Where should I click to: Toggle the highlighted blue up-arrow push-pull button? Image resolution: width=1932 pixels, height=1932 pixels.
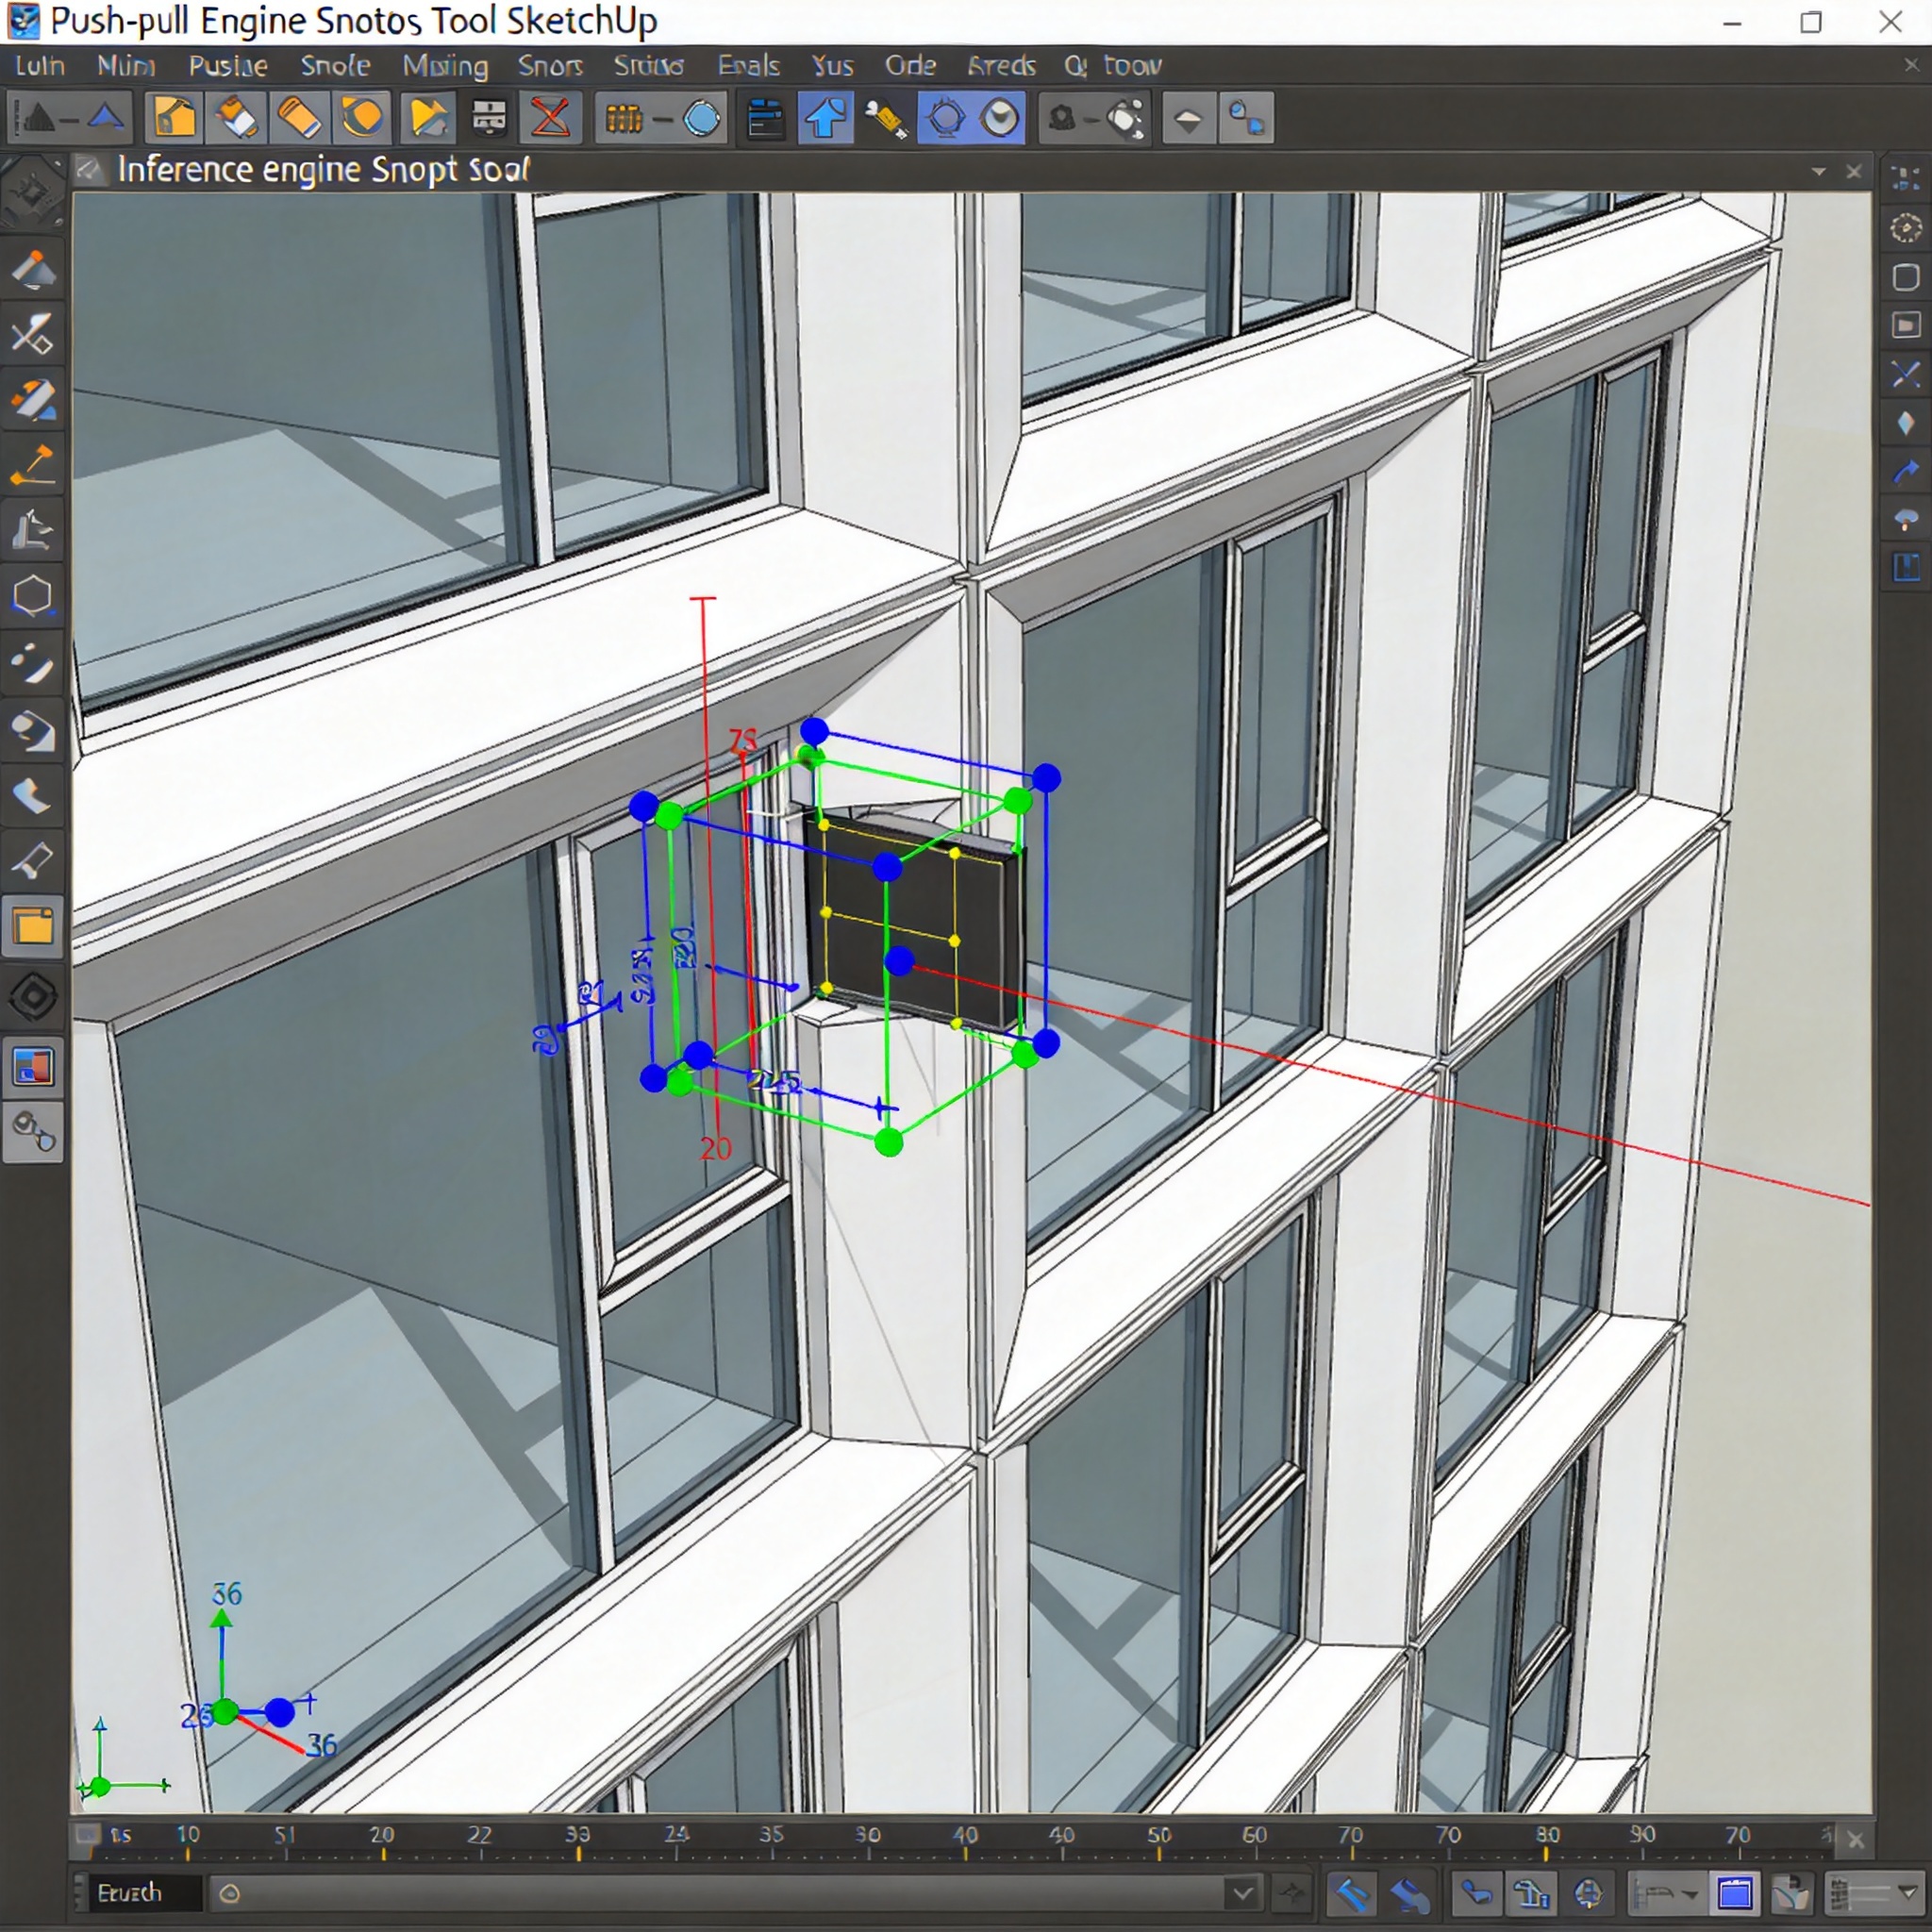tap(825, 118)
